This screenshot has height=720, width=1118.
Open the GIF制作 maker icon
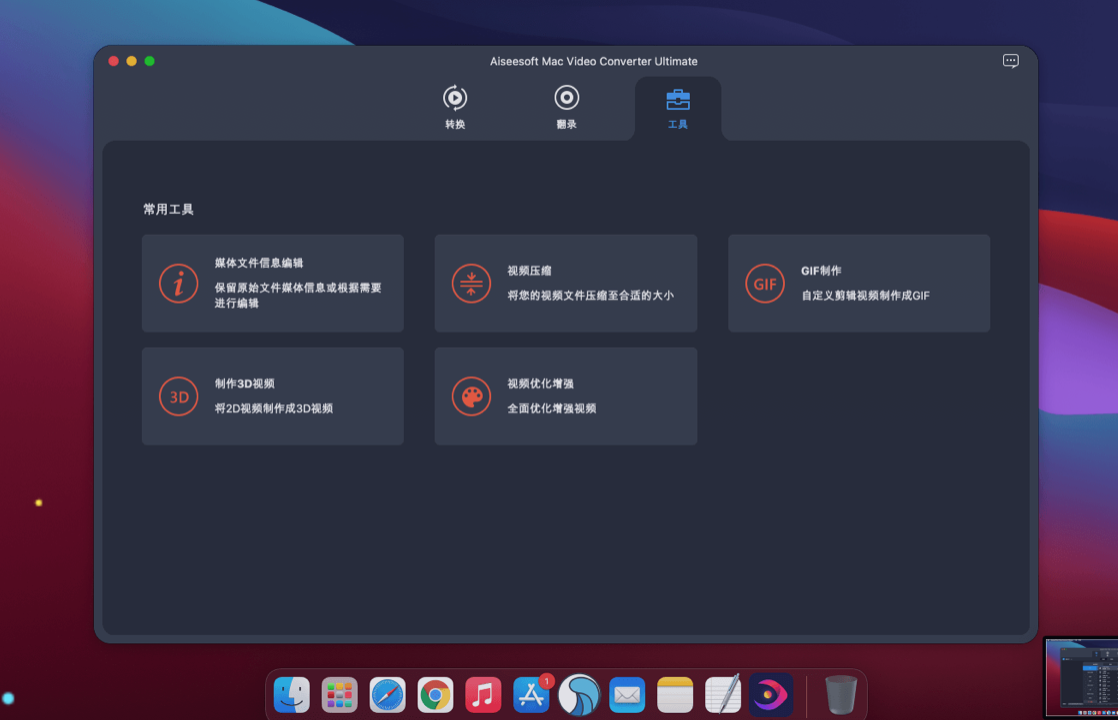(764, 283)
